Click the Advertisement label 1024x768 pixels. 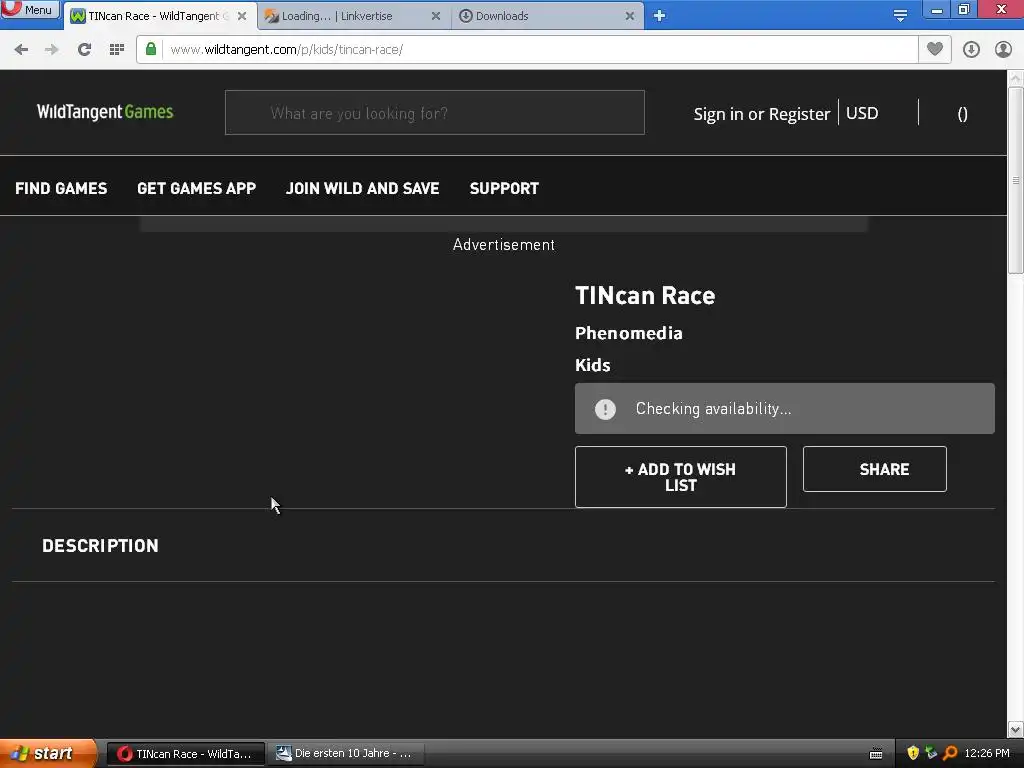point(504,245)
